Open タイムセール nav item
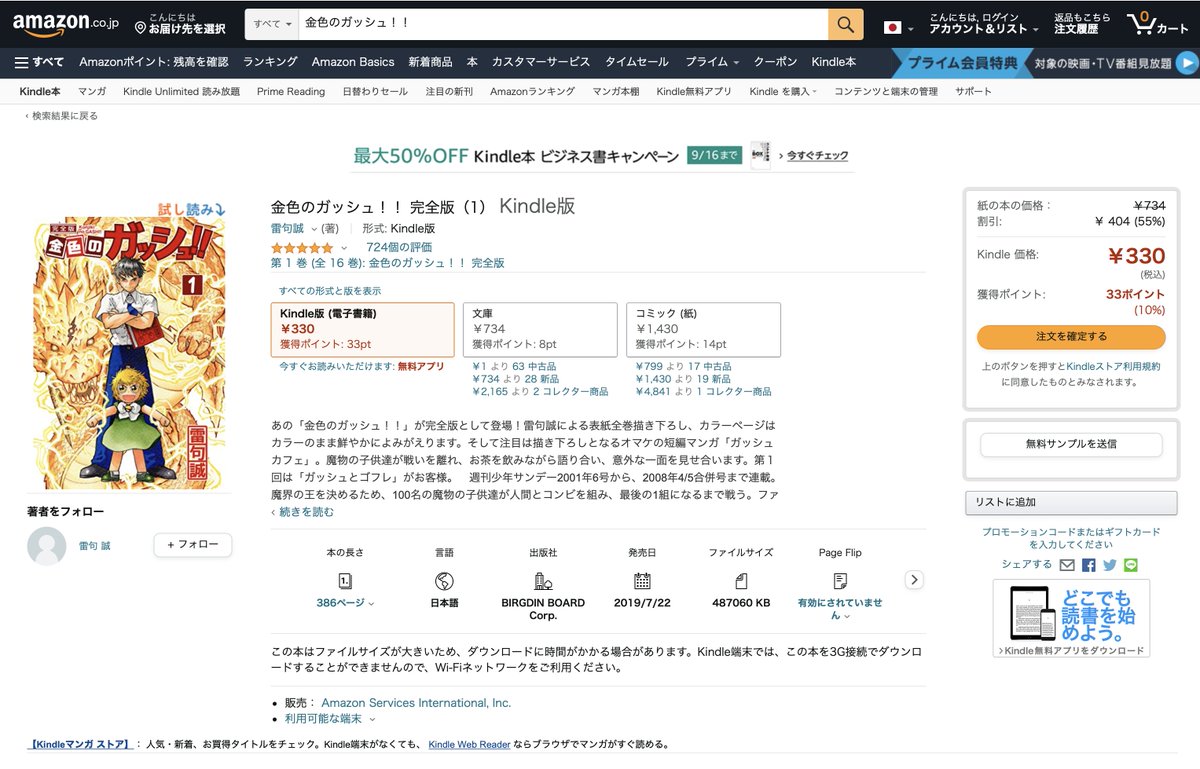 [x=638, y=62]
